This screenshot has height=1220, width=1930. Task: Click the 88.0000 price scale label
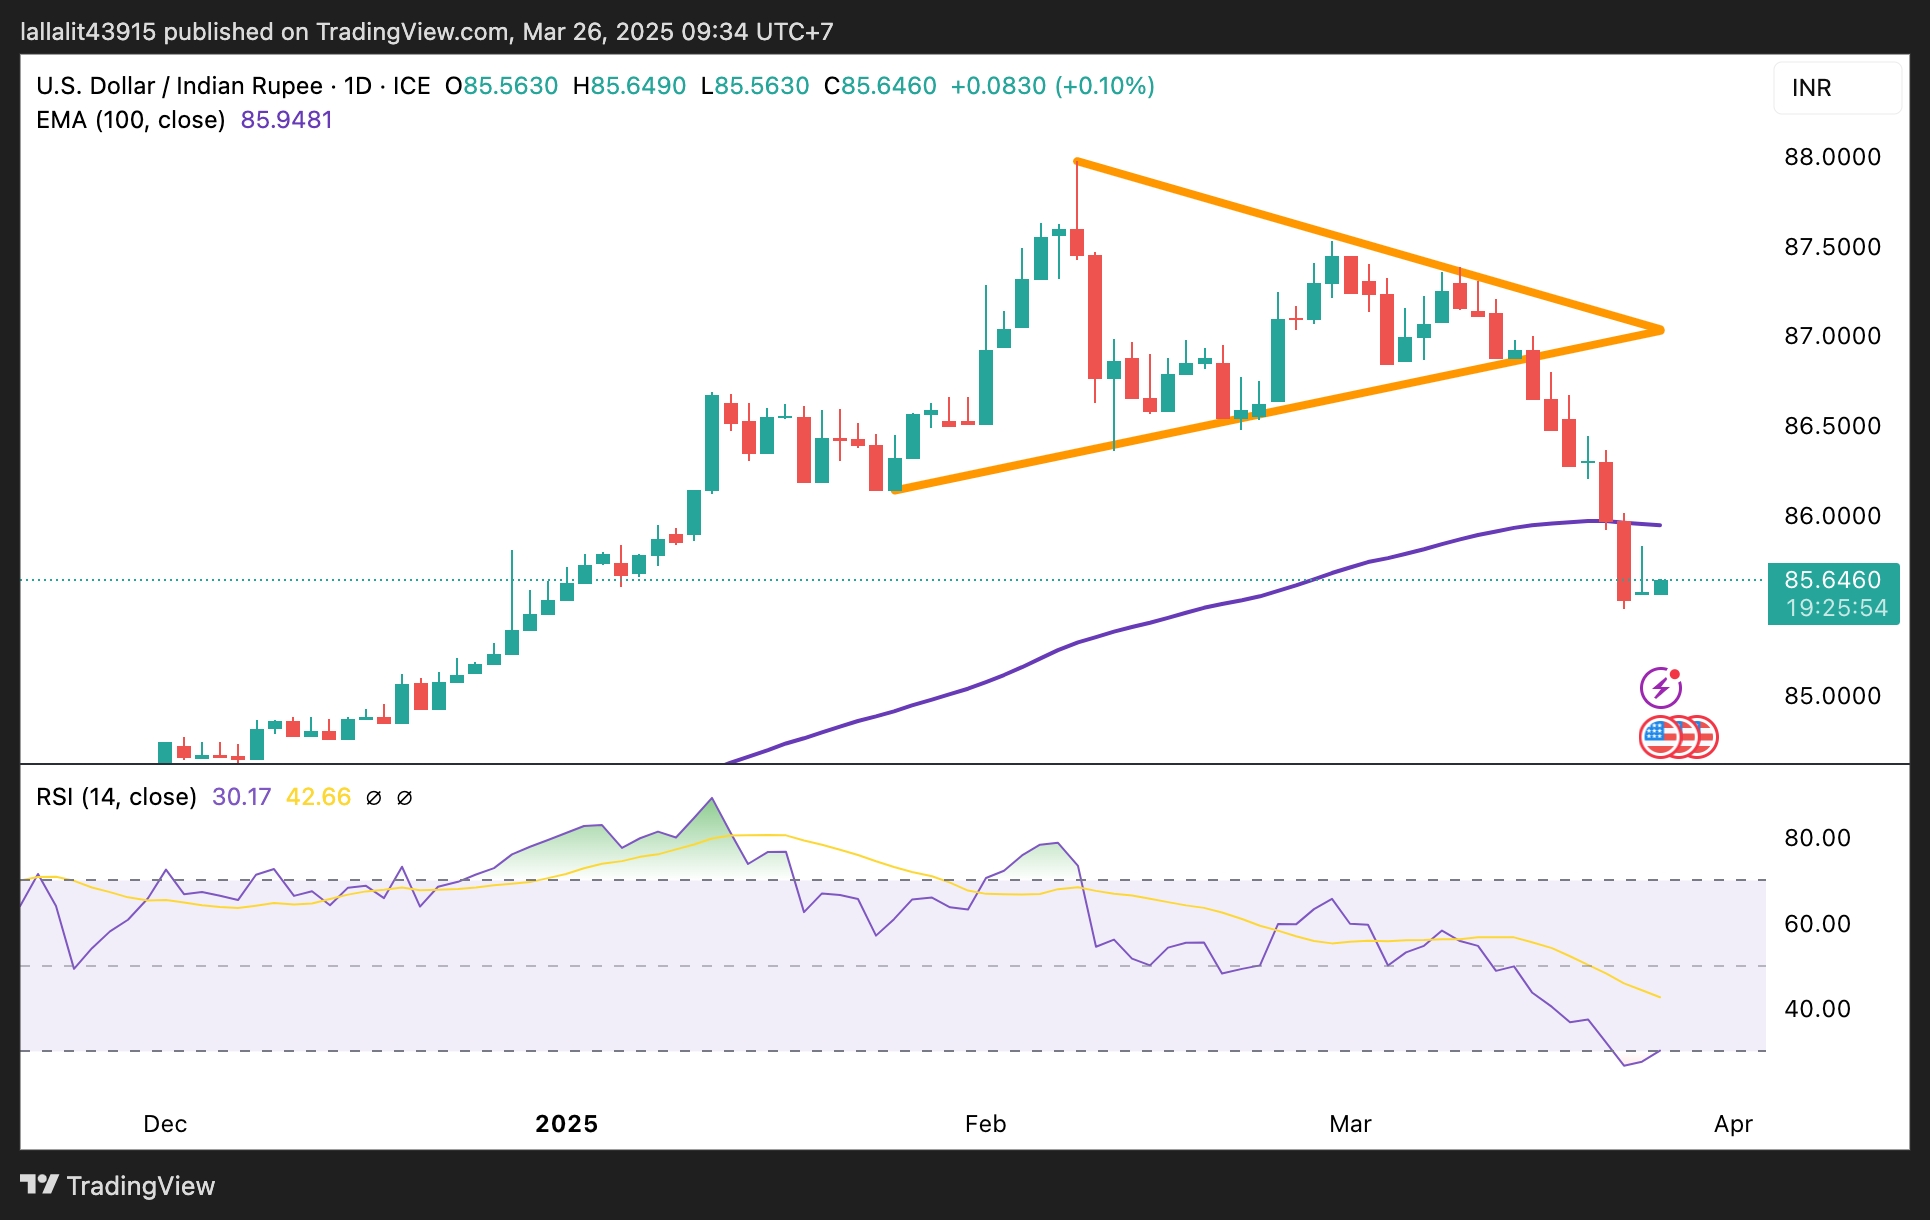[x=1832, y=157]
